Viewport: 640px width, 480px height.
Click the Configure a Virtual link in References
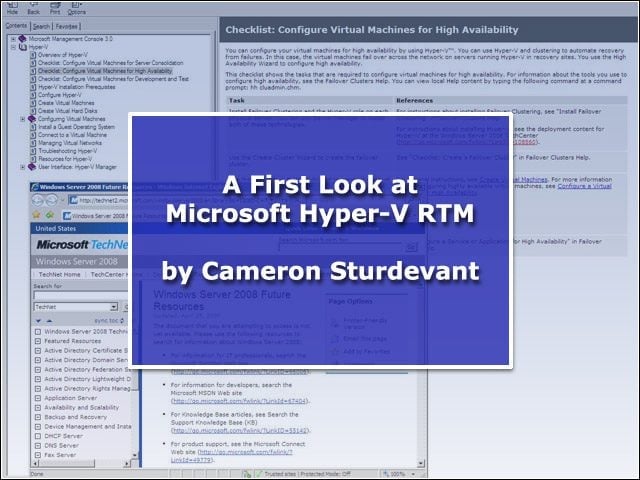click(x=584, y=186)
